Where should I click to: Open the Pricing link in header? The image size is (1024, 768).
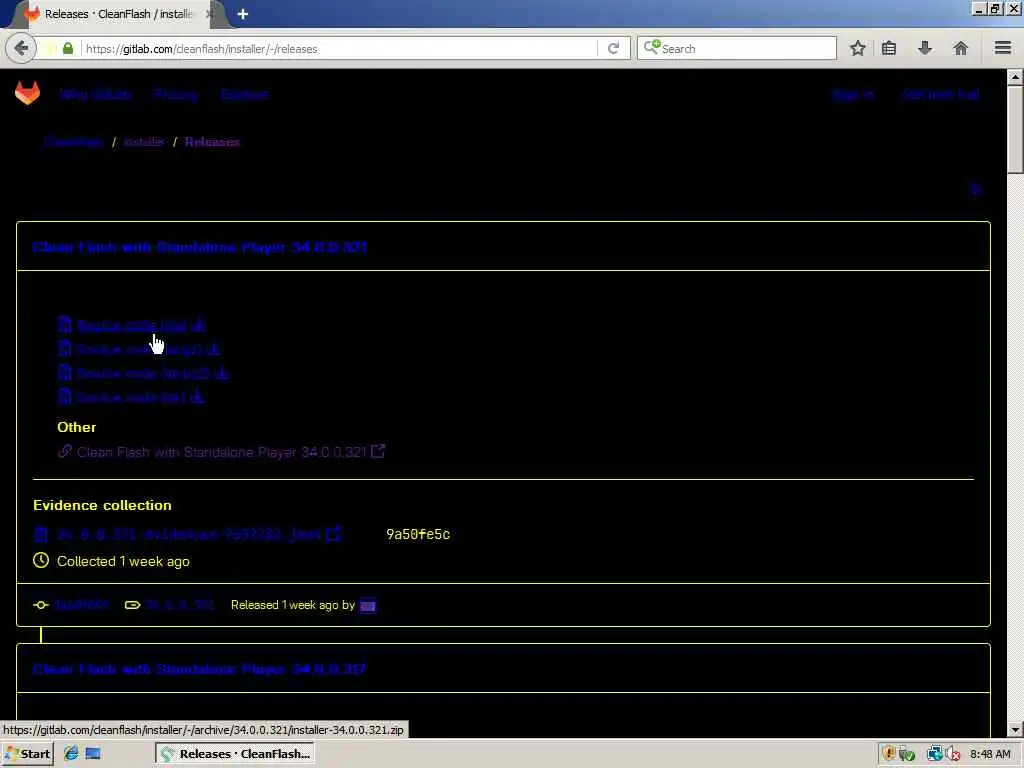(176, 95)
